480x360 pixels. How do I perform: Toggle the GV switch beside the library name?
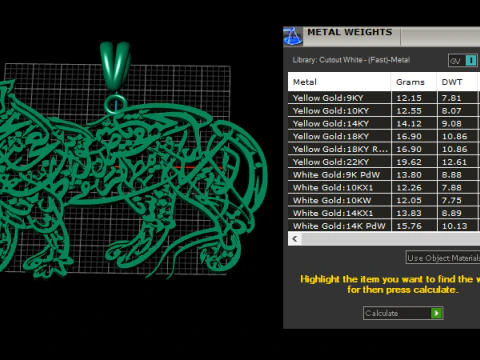(x=463, y=60)
